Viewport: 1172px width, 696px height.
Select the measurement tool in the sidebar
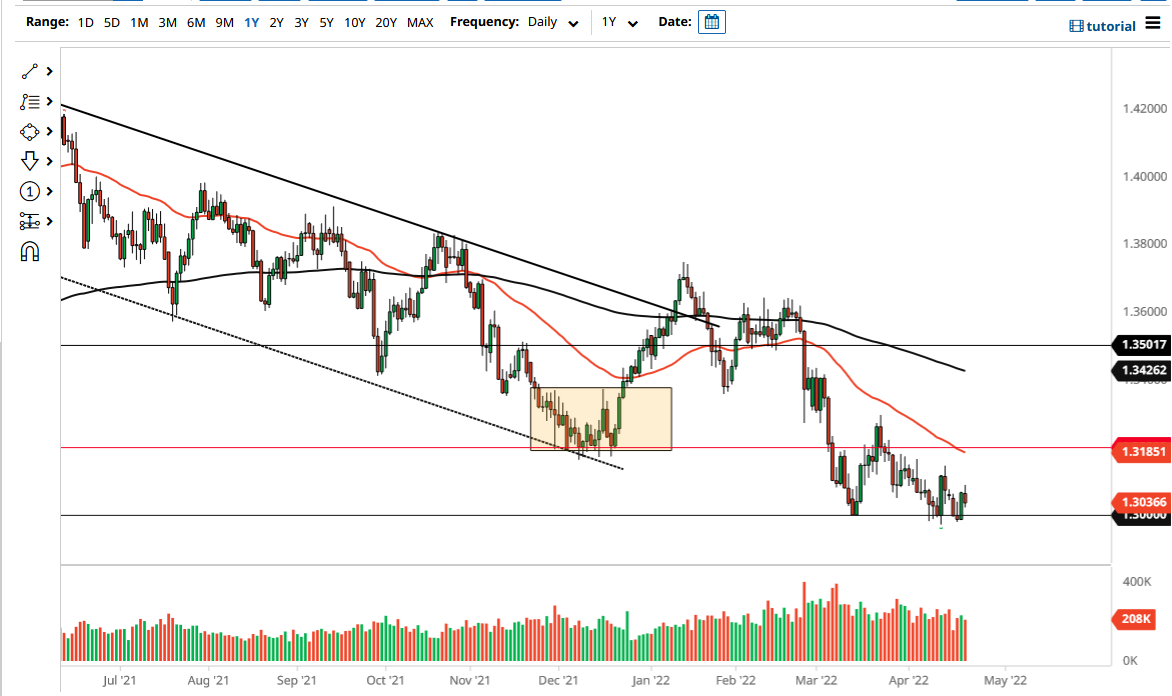(28, 220)
